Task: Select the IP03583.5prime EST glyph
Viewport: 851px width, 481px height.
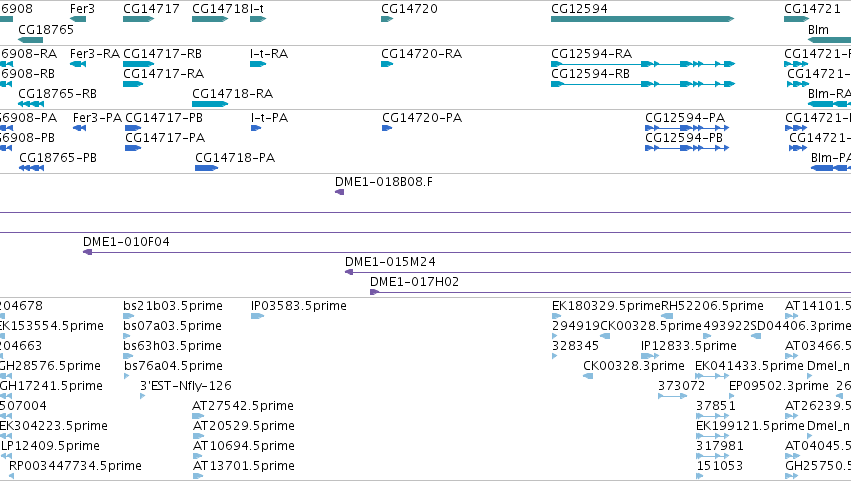Action: coord(257,316)
